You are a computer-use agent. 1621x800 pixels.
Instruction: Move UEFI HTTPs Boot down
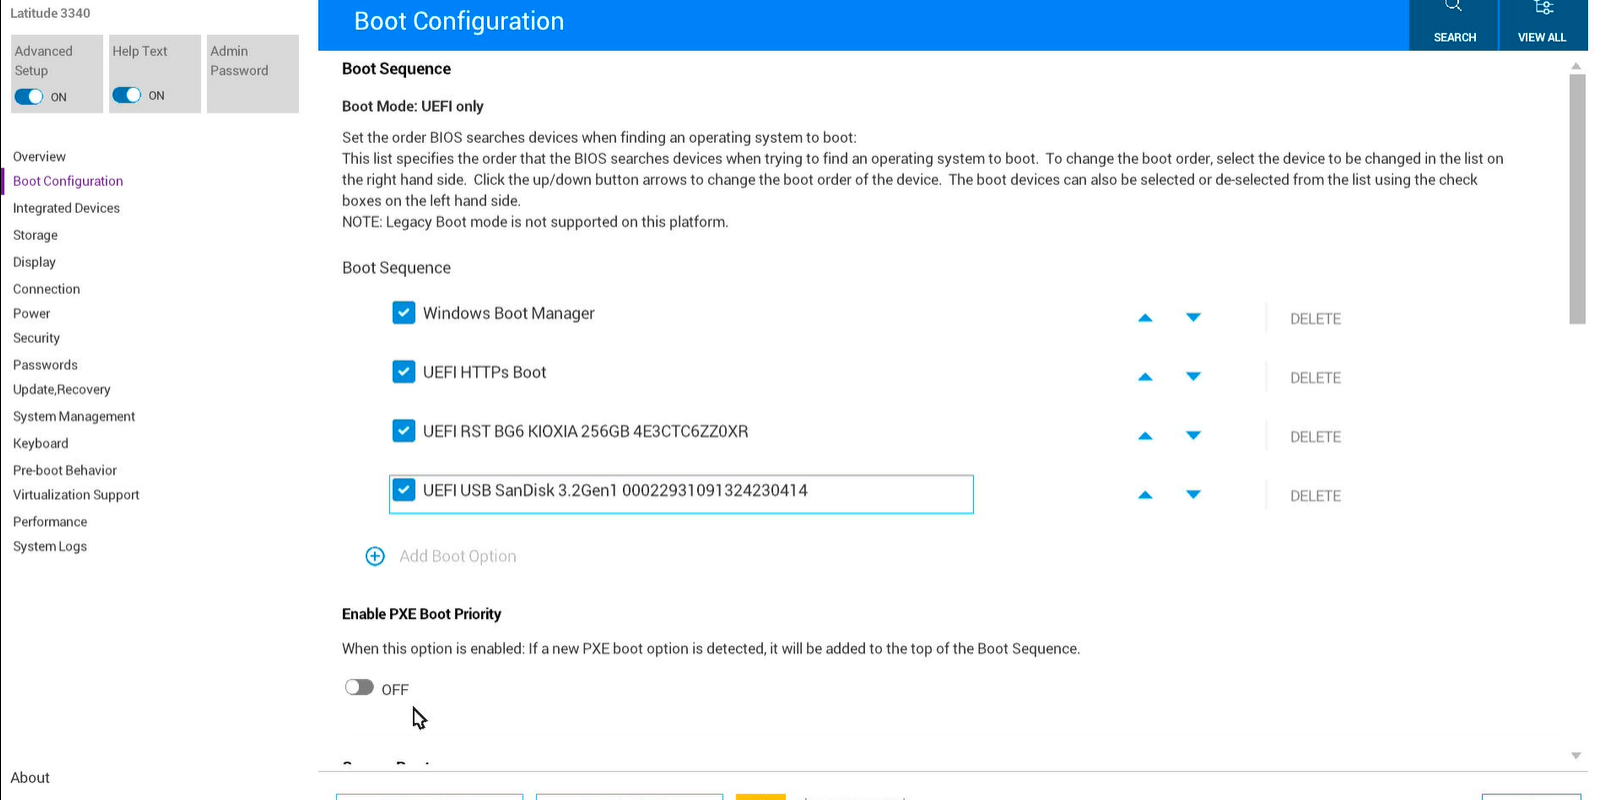(1193, 376)
